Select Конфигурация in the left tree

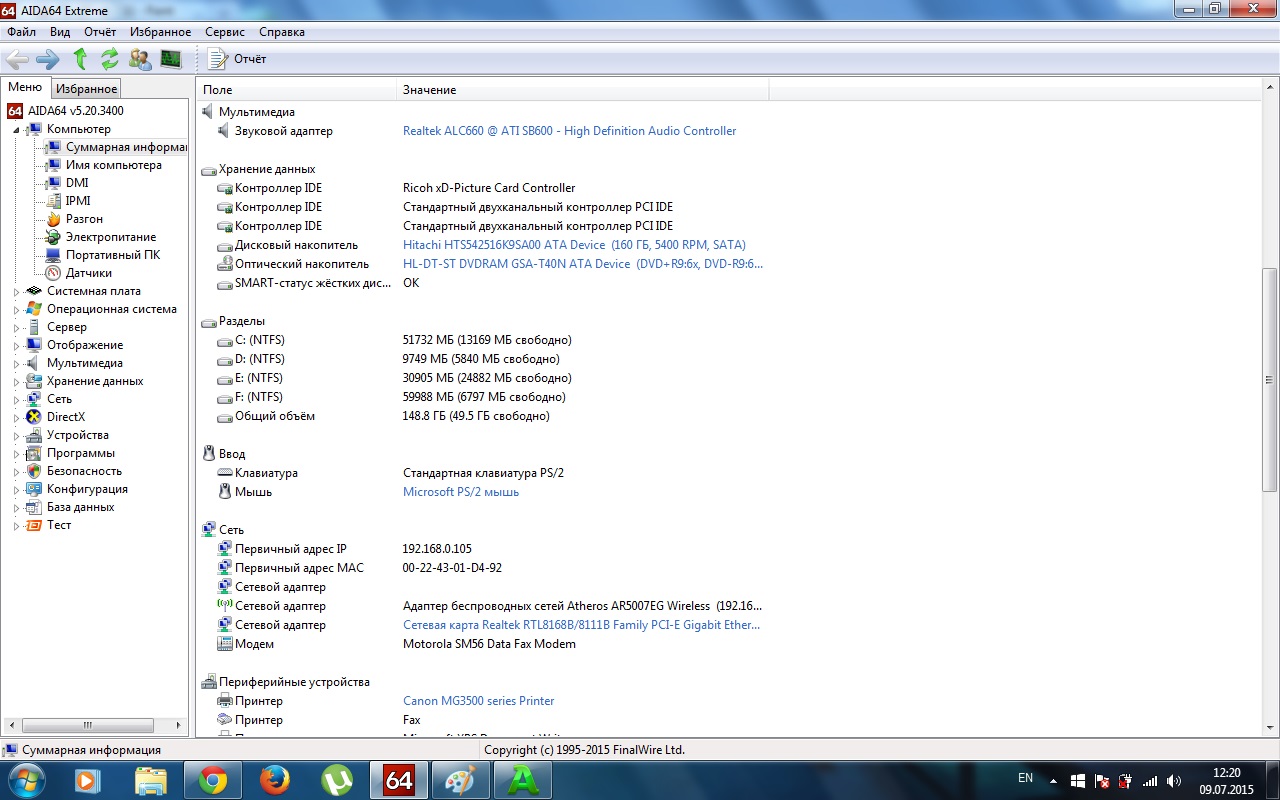87,489
